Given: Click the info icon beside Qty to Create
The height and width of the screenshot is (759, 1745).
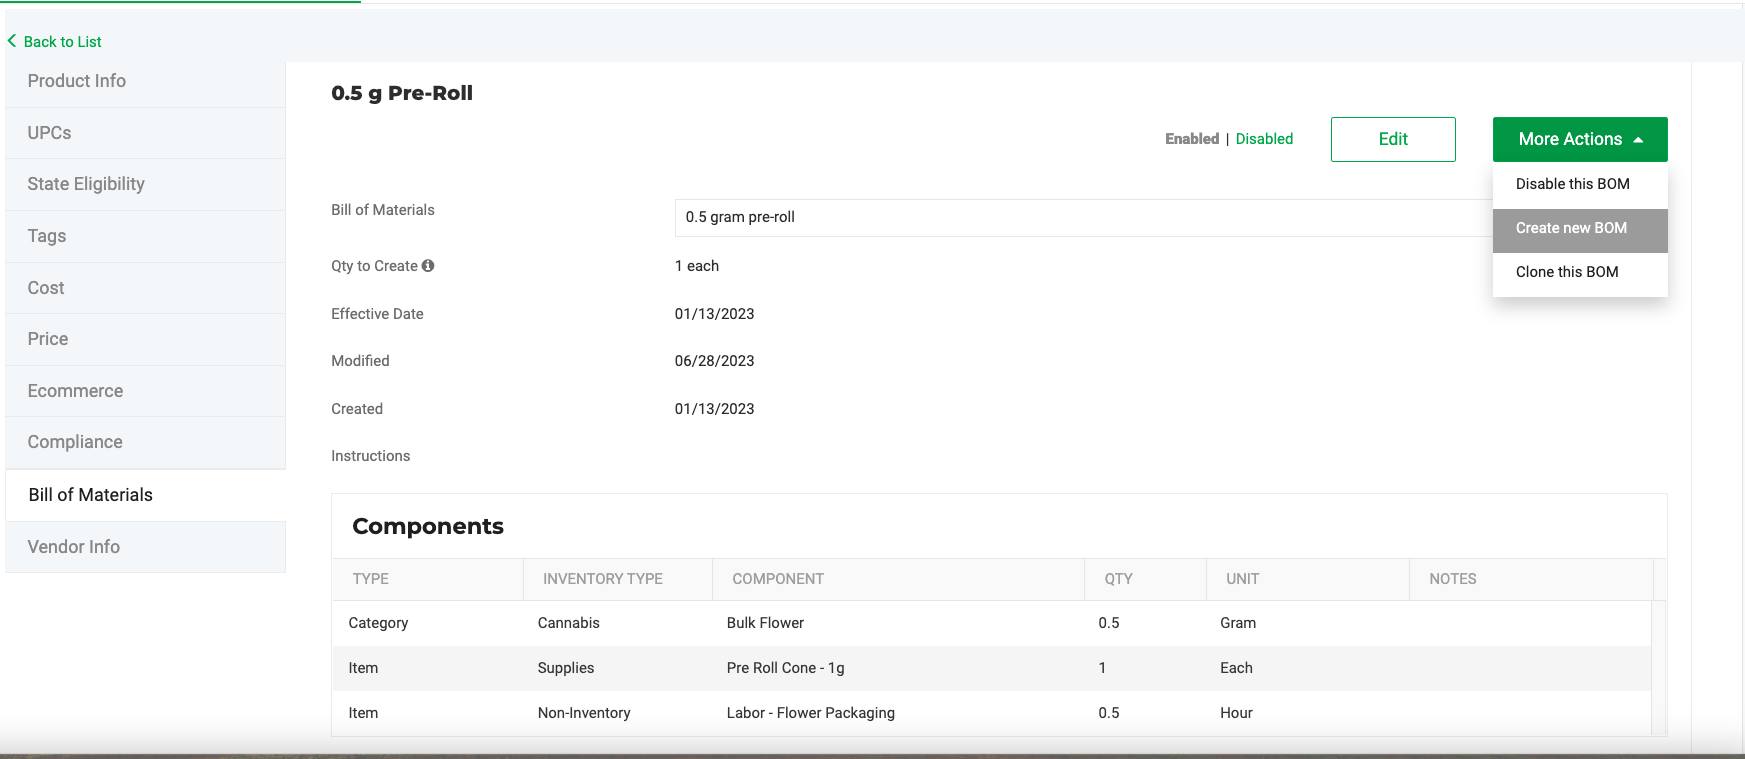Looking at the screenshot, I should coord(428,266).
